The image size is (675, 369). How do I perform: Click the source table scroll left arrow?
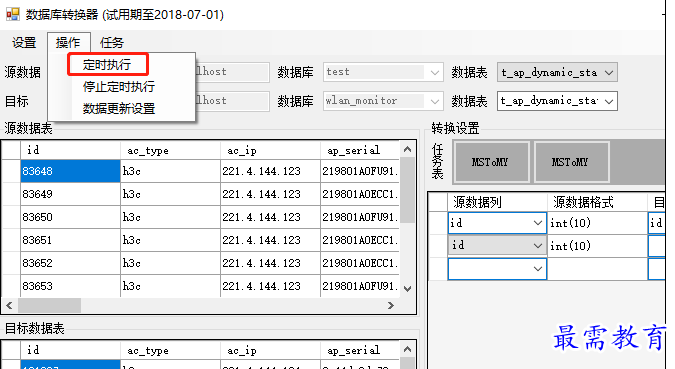tap(9, 305)
